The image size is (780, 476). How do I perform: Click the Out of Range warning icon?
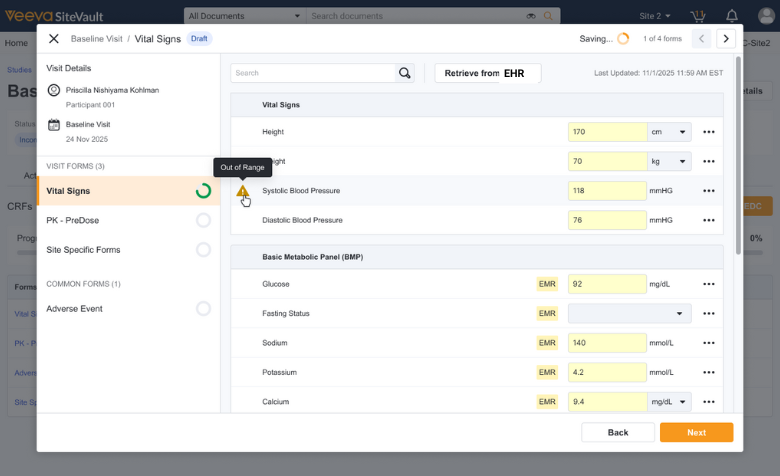click(x=242, y=190)
